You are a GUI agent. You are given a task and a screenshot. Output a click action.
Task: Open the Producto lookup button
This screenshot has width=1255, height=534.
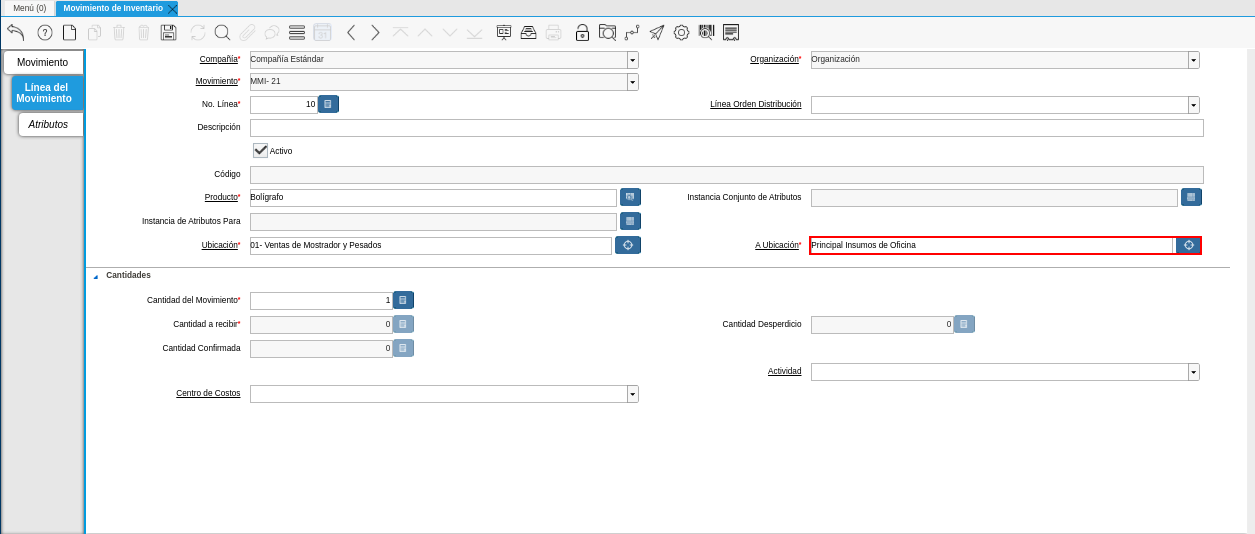pyautogui.click(x=630, y=197)
